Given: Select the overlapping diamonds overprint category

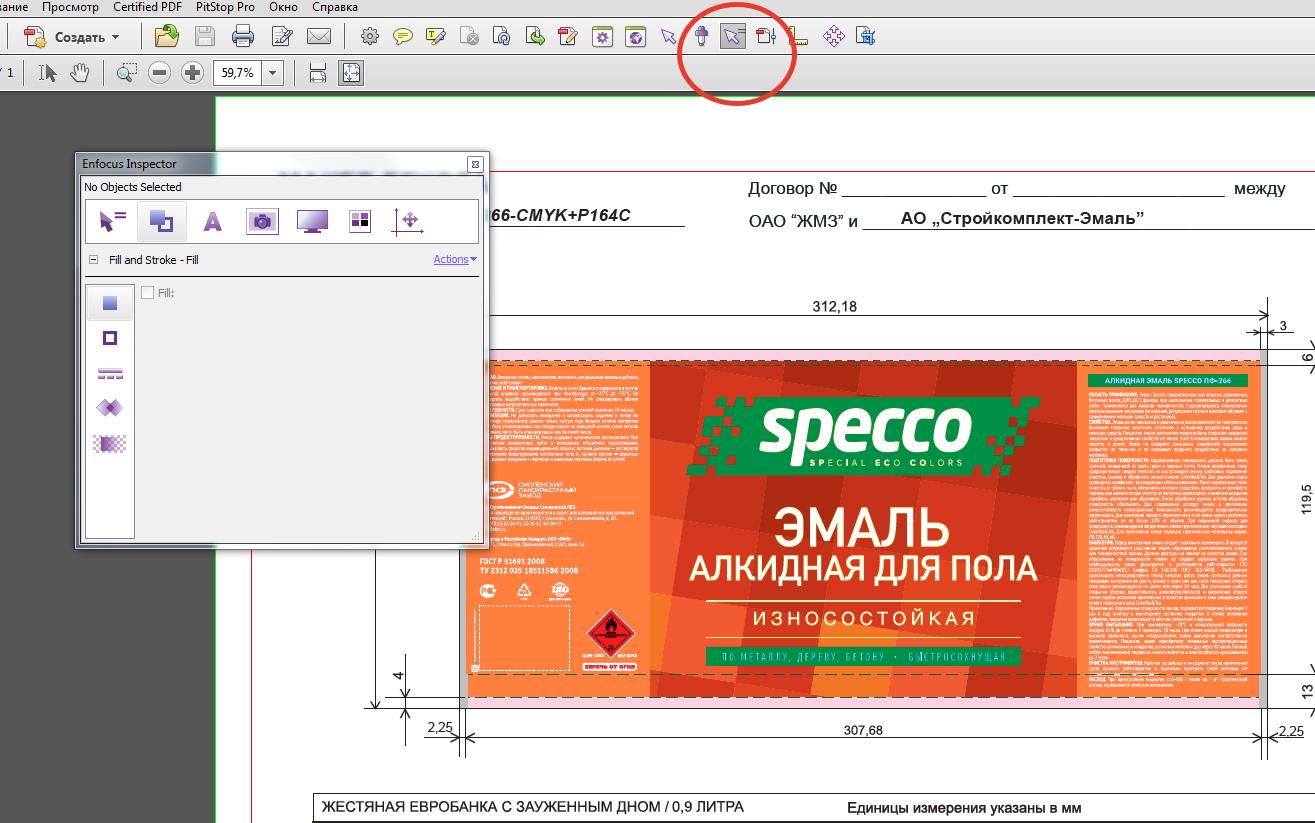Looking at the screenshot, I should click(110, 407).
